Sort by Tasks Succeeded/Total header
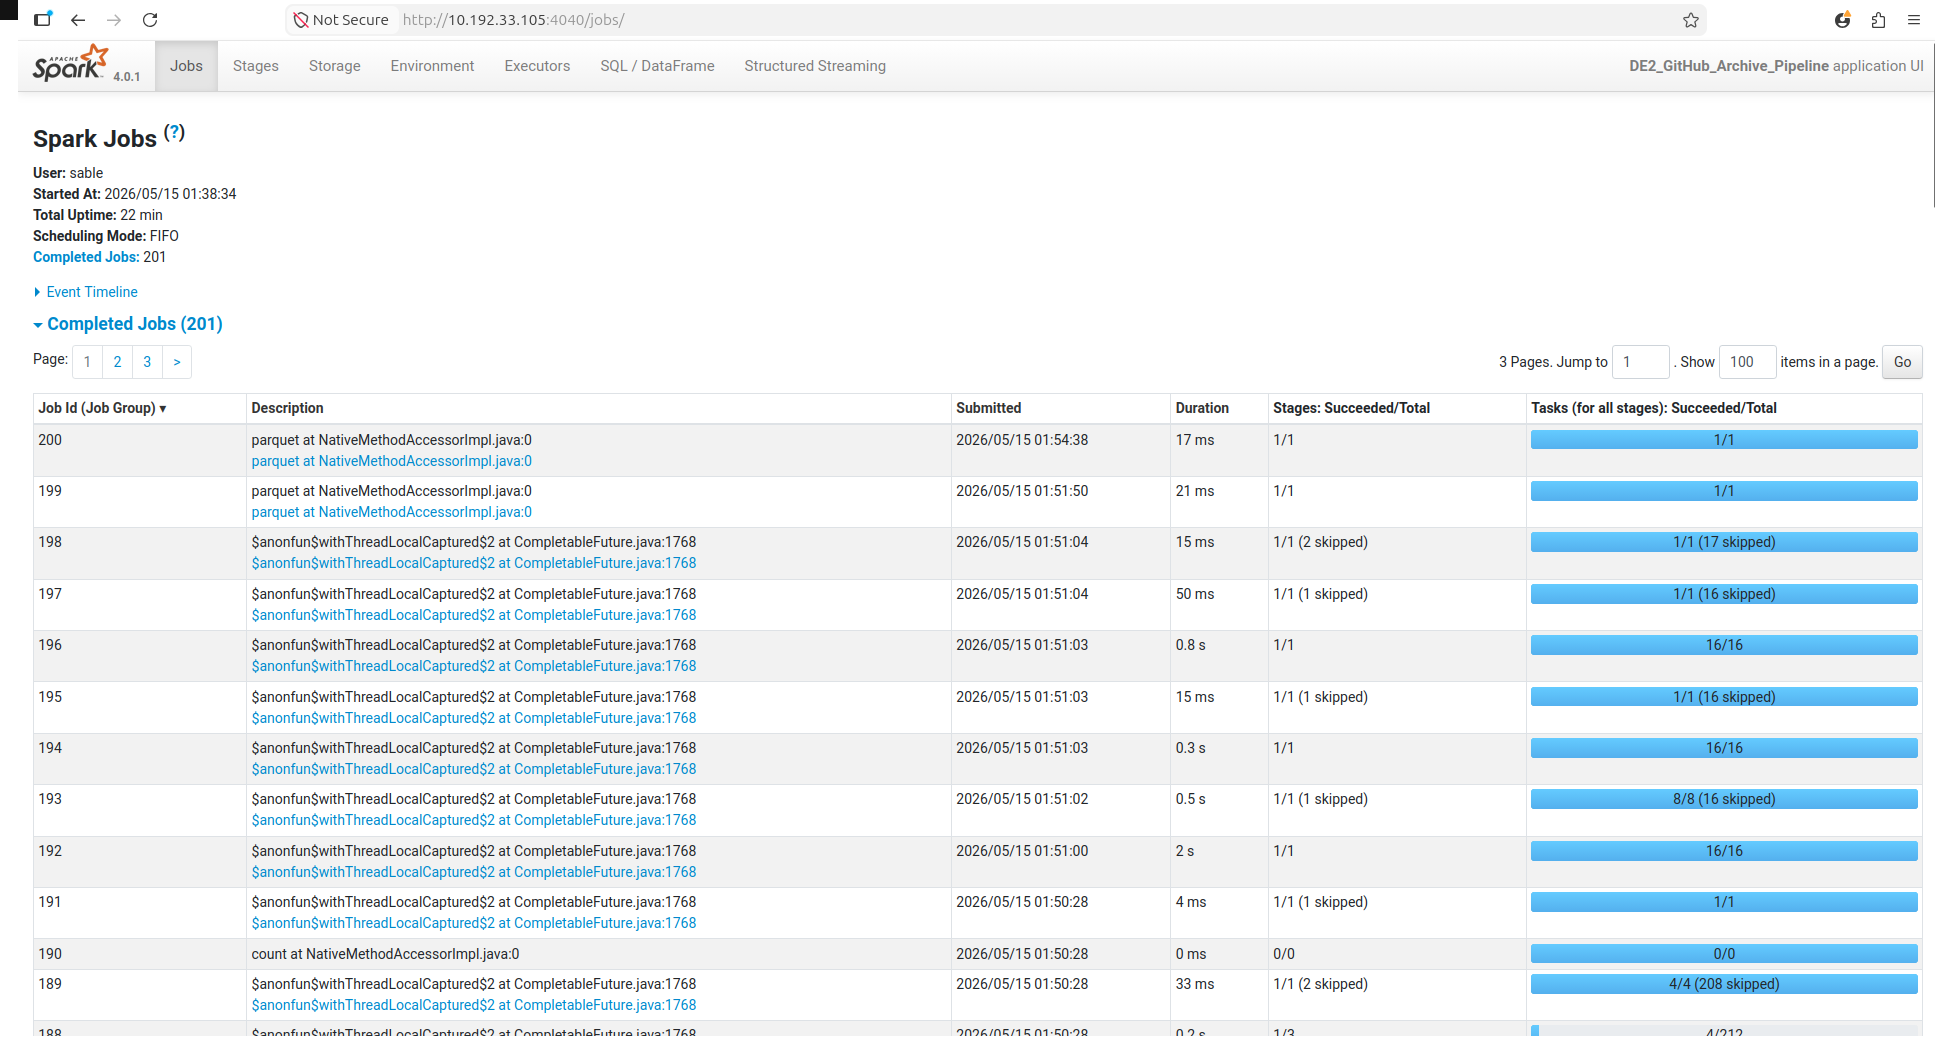Viewport: 1935px width, 1038px height. 1654,408
